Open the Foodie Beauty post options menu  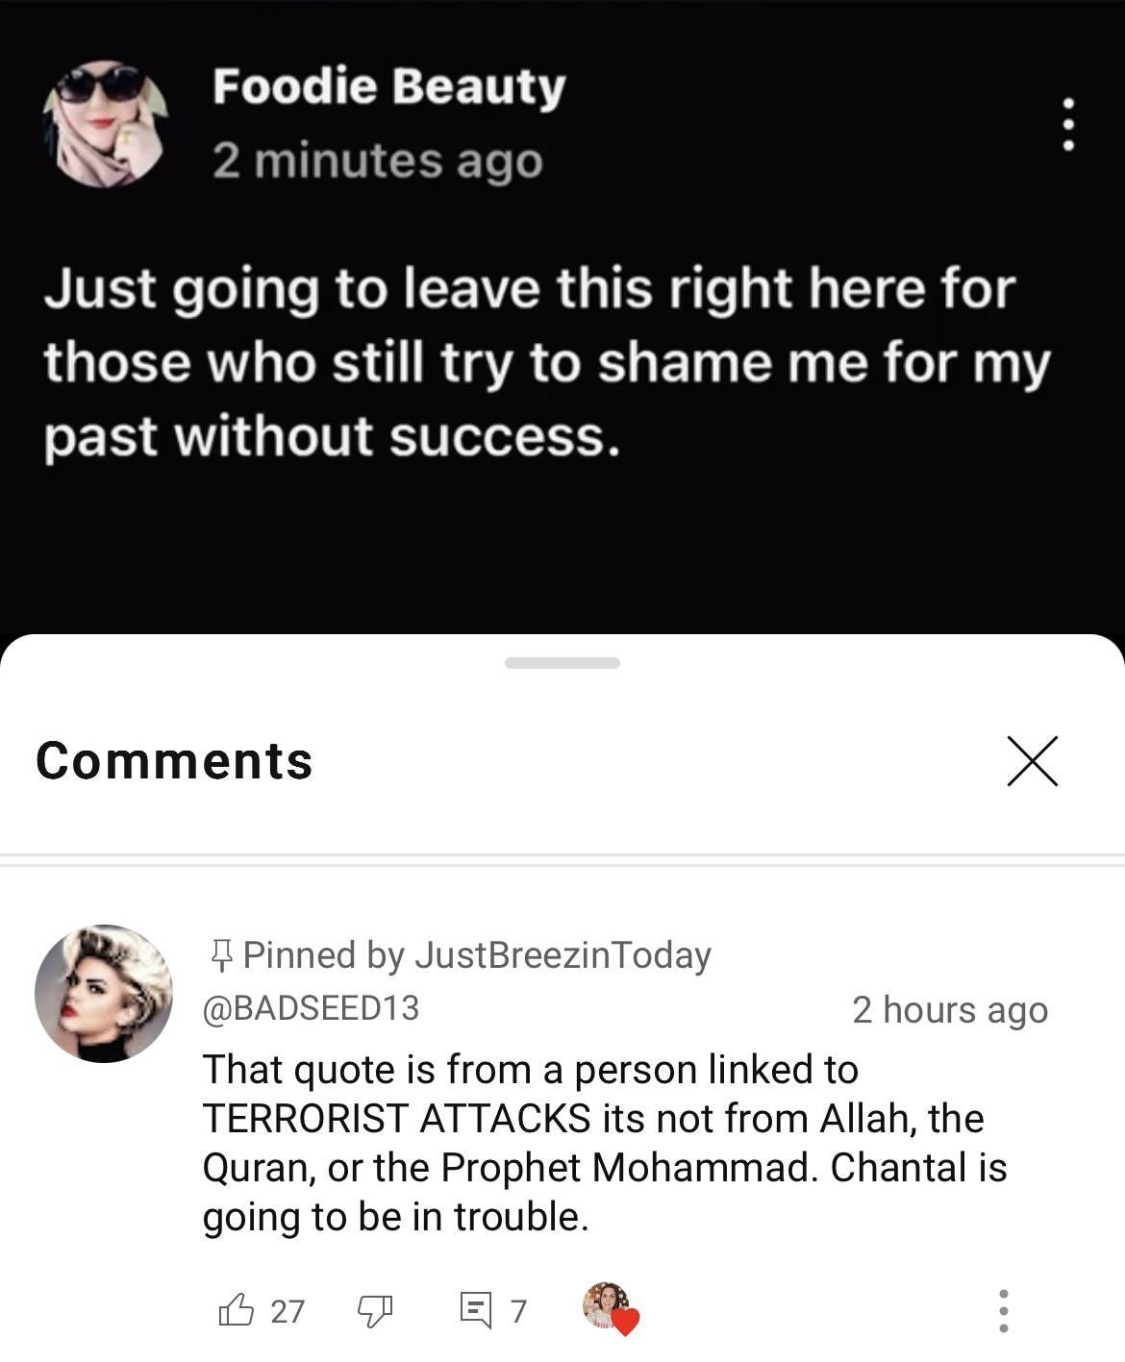[x=1068, y=124]
